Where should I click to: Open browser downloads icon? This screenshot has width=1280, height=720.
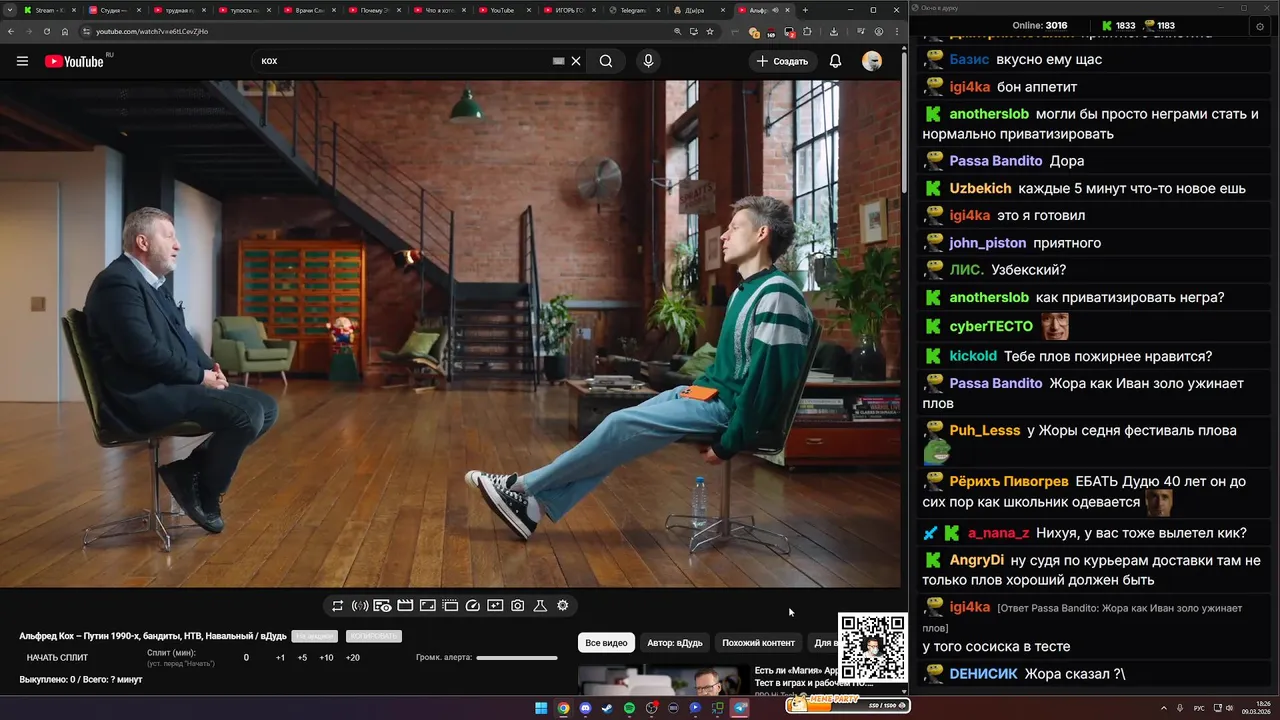(834, 31)
